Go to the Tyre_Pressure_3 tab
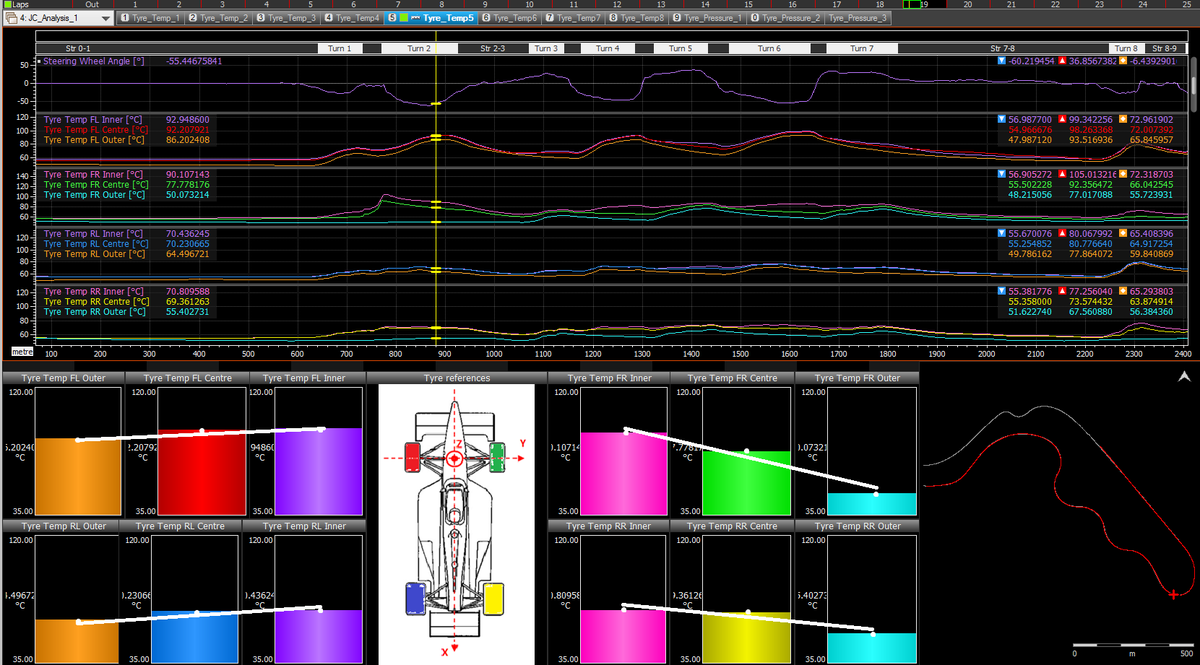The width and height of the screenshot is (1200, 665). (859, 18)
